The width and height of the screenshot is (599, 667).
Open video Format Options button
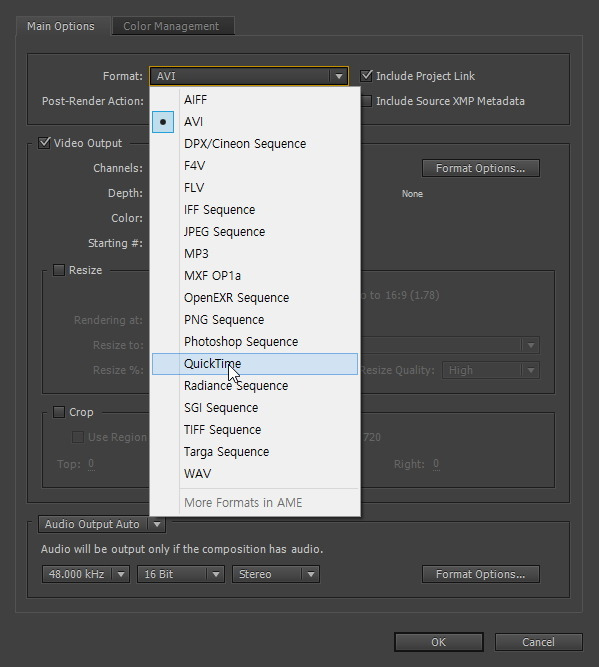(x=481, y=168)
